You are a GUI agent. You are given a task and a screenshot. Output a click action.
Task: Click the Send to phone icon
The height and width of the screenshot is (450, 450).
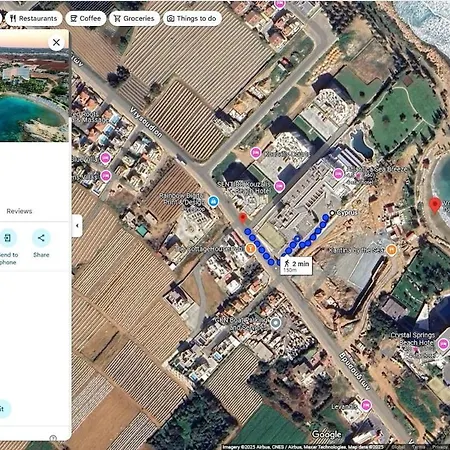pyautogui.click(x=7, y=238)
